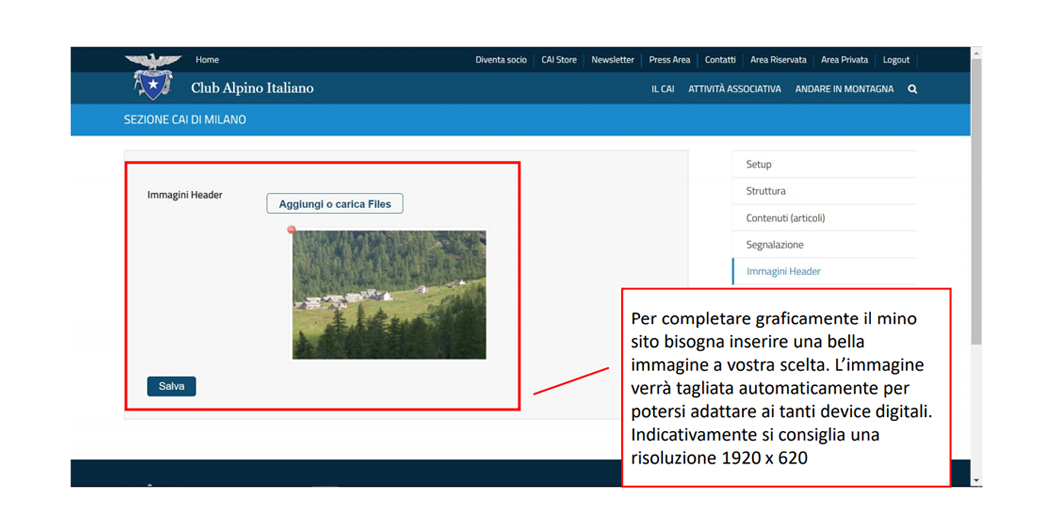Visit the CAI Store link
1042x530 pixels.
point(559,60)
